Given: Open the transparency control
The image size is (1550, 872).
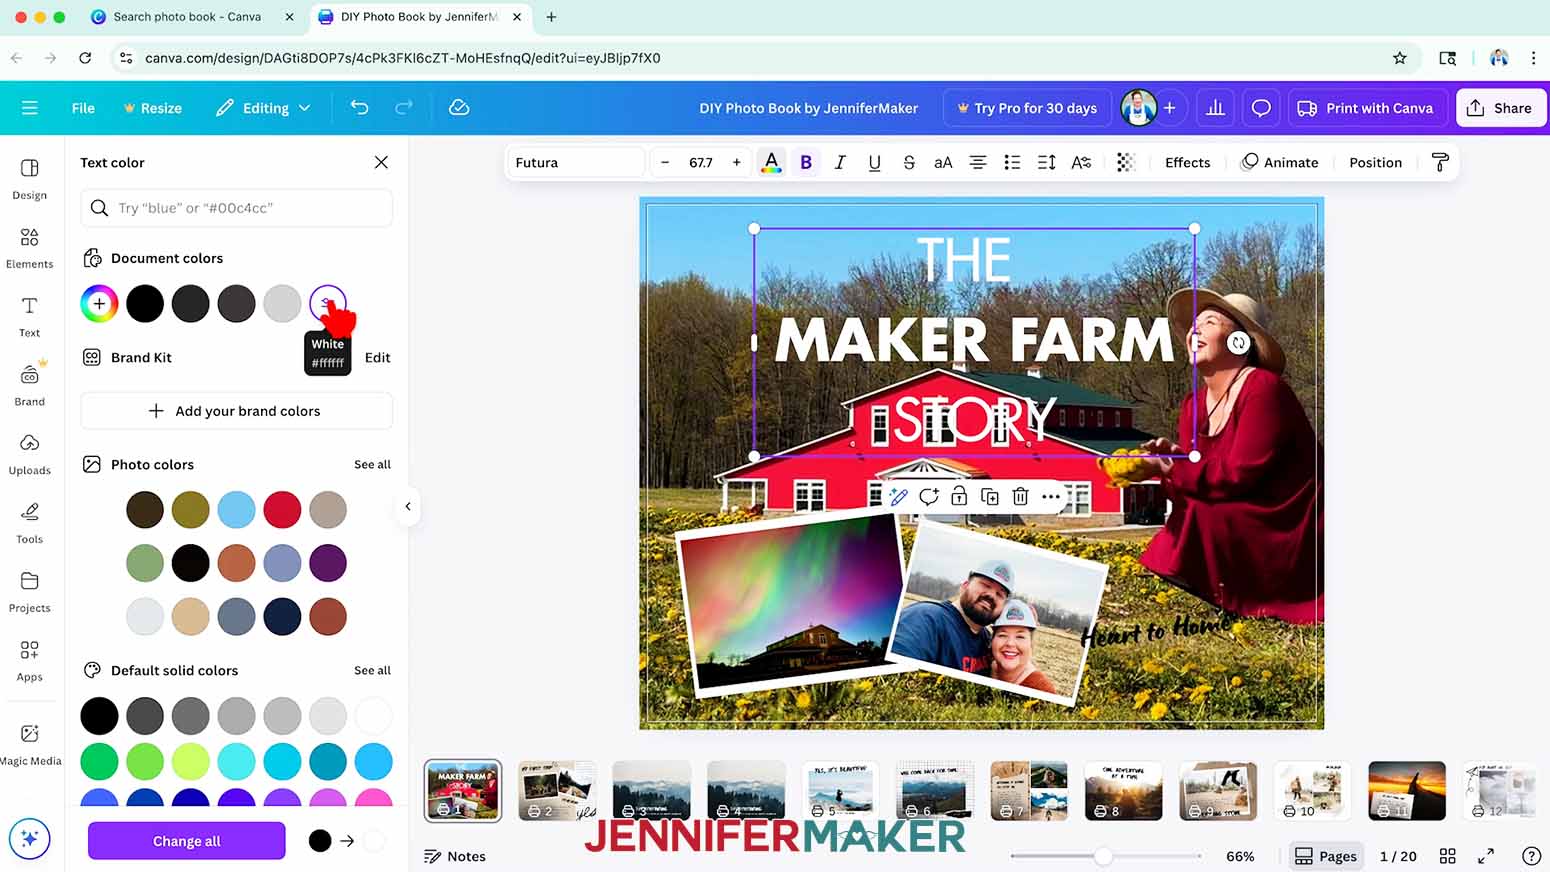Looking at the screenshot, I should [x=1126, y=162].
